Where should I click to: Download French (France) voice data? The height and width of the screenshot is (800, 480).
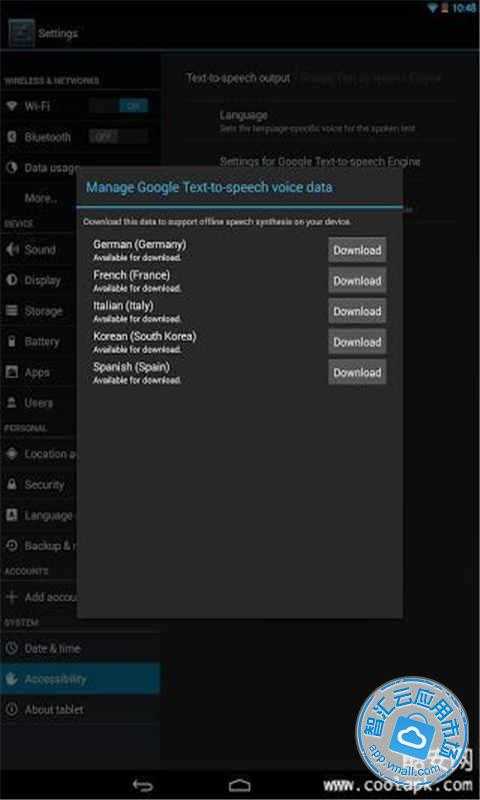click(357, 281)
